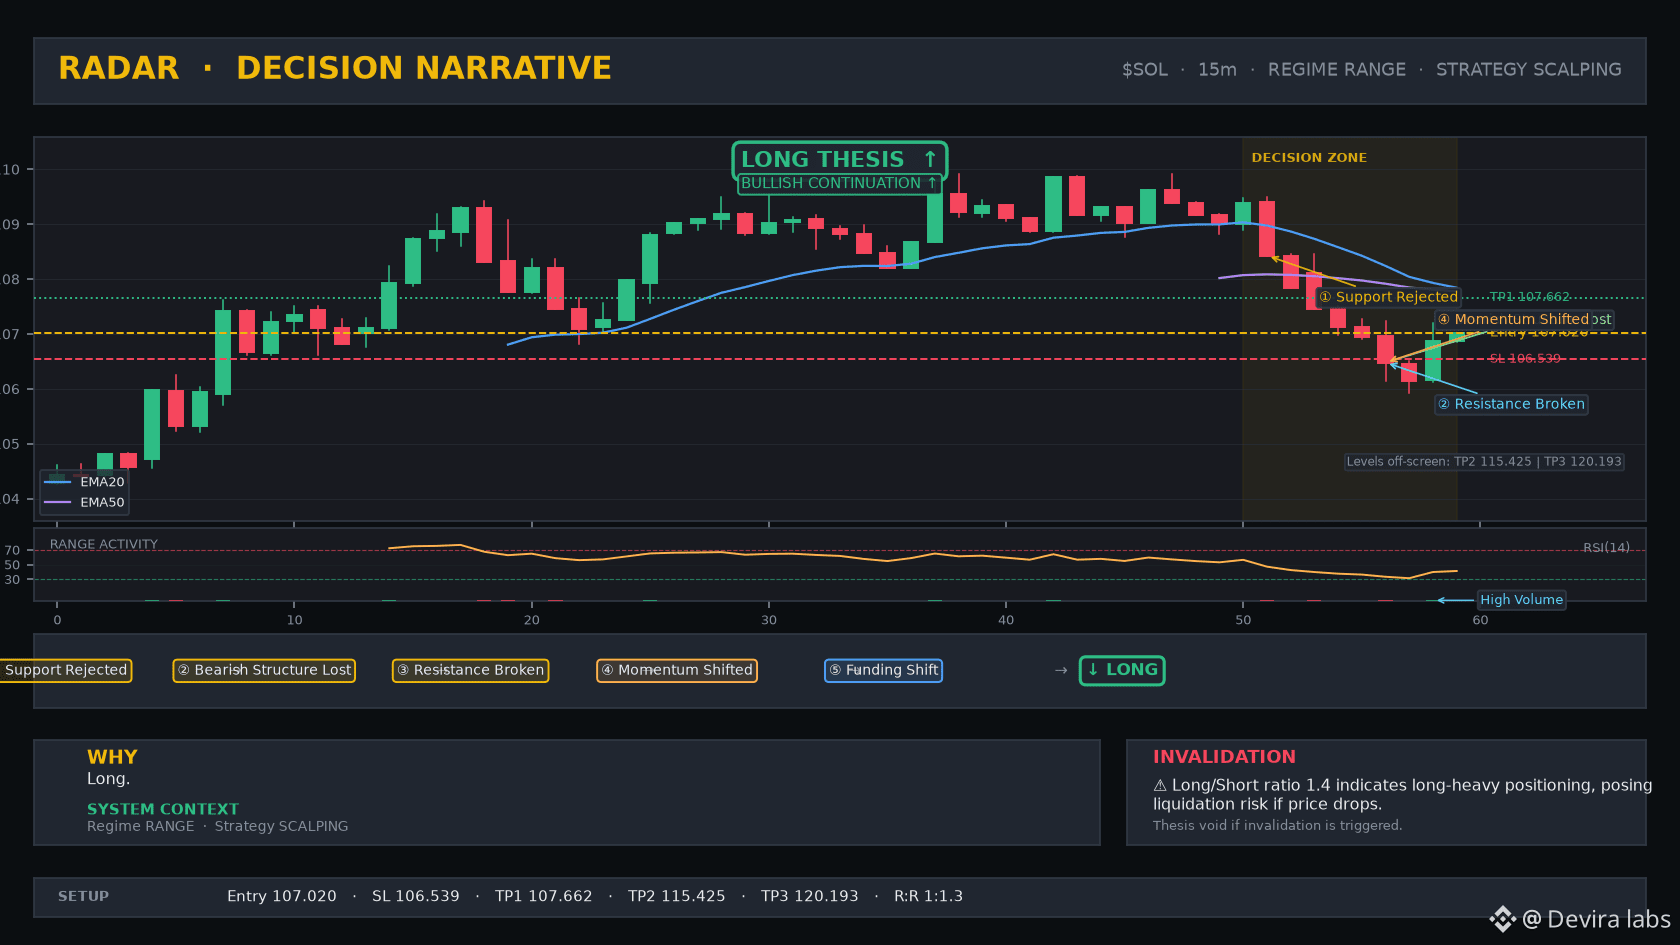Click the warning triangle icon in the Invalidation panel
The height and width of the screenshot is (945, 1680).
[1160, 786]
